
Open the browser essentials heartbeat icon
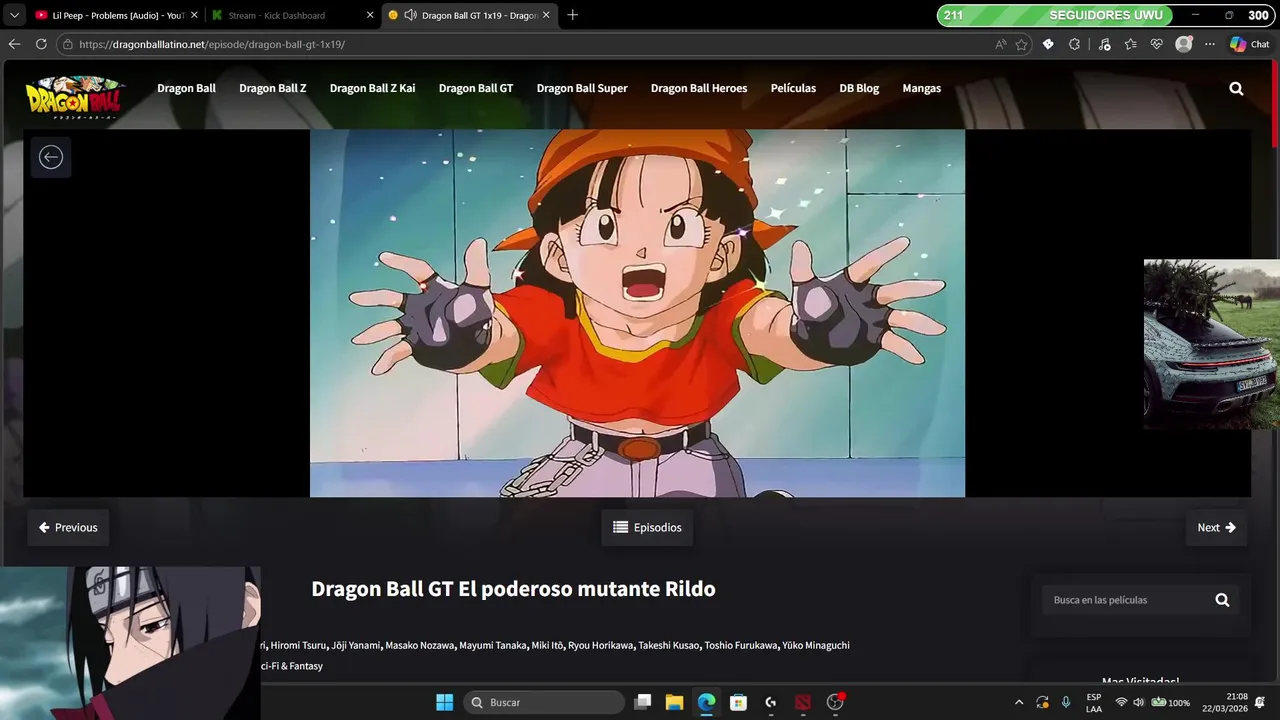tap(1157, 44)
